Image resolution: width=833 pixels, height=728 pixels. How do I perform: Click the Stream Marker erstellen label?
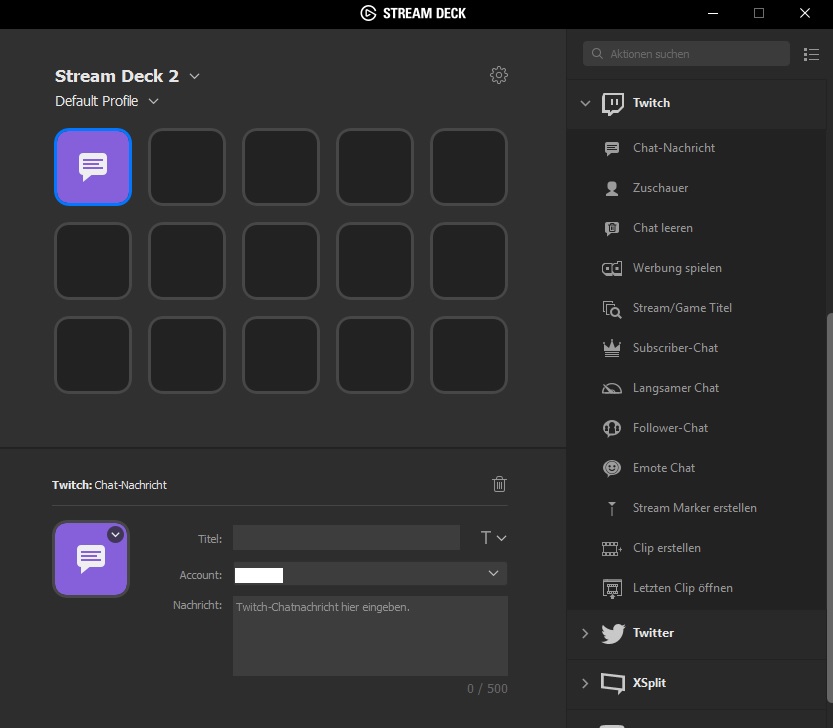pyautogui.click(x=695, y=508)
